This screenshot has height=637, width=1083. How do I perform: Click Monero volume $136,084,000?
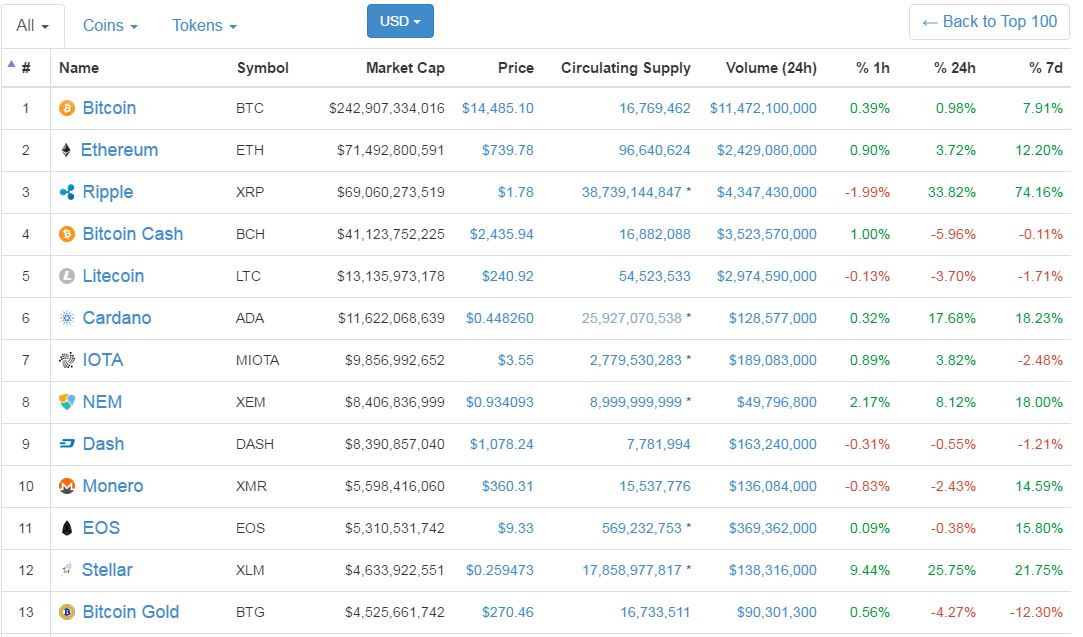pos(773,486)
